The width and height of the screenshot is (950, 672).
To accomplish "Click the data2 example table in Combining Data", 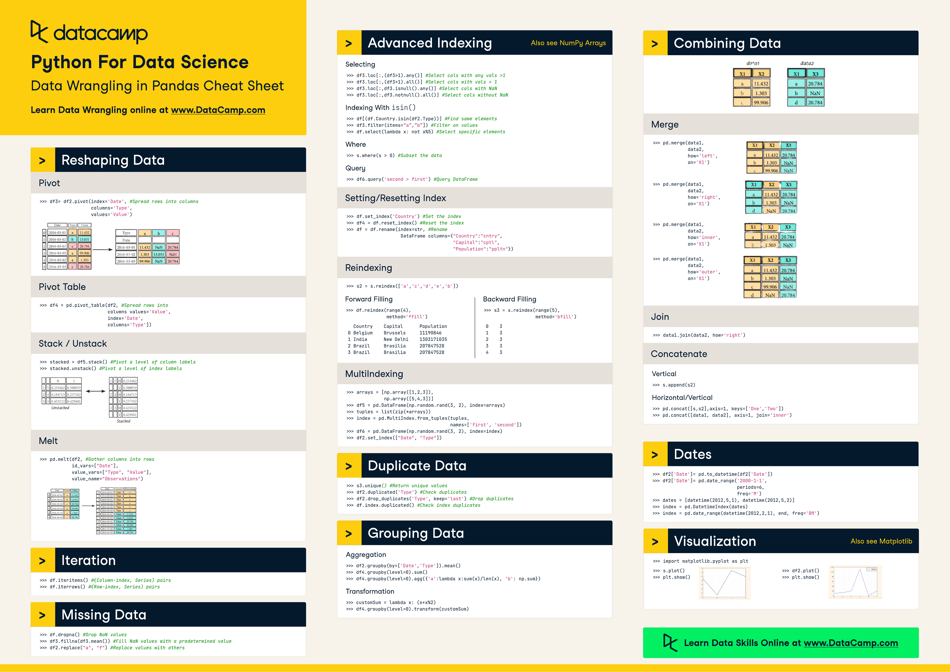I will pyautogui.click(x=806, y=87).
